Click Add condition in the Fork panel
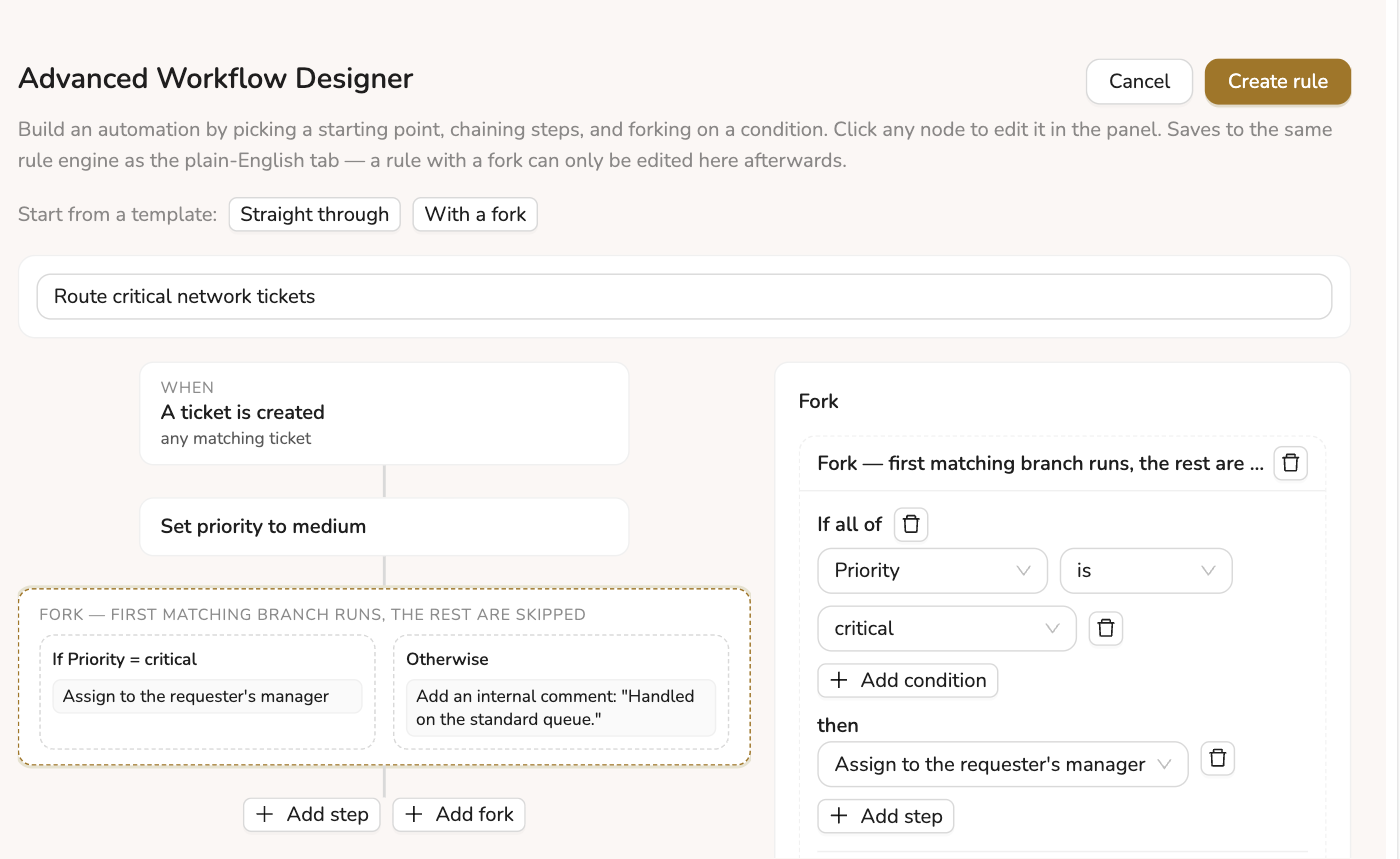The image size is (1400, 859). click(908, 680)
